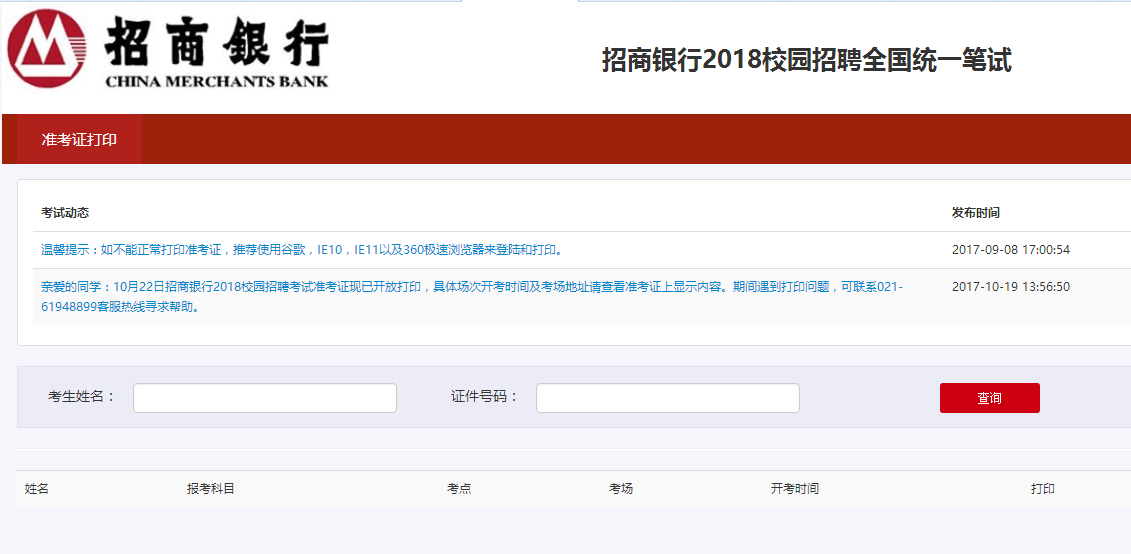Click the 考生姓名 field label
Image resolution: width=1131 pixels, height=554 pixels.
(82, 397)
